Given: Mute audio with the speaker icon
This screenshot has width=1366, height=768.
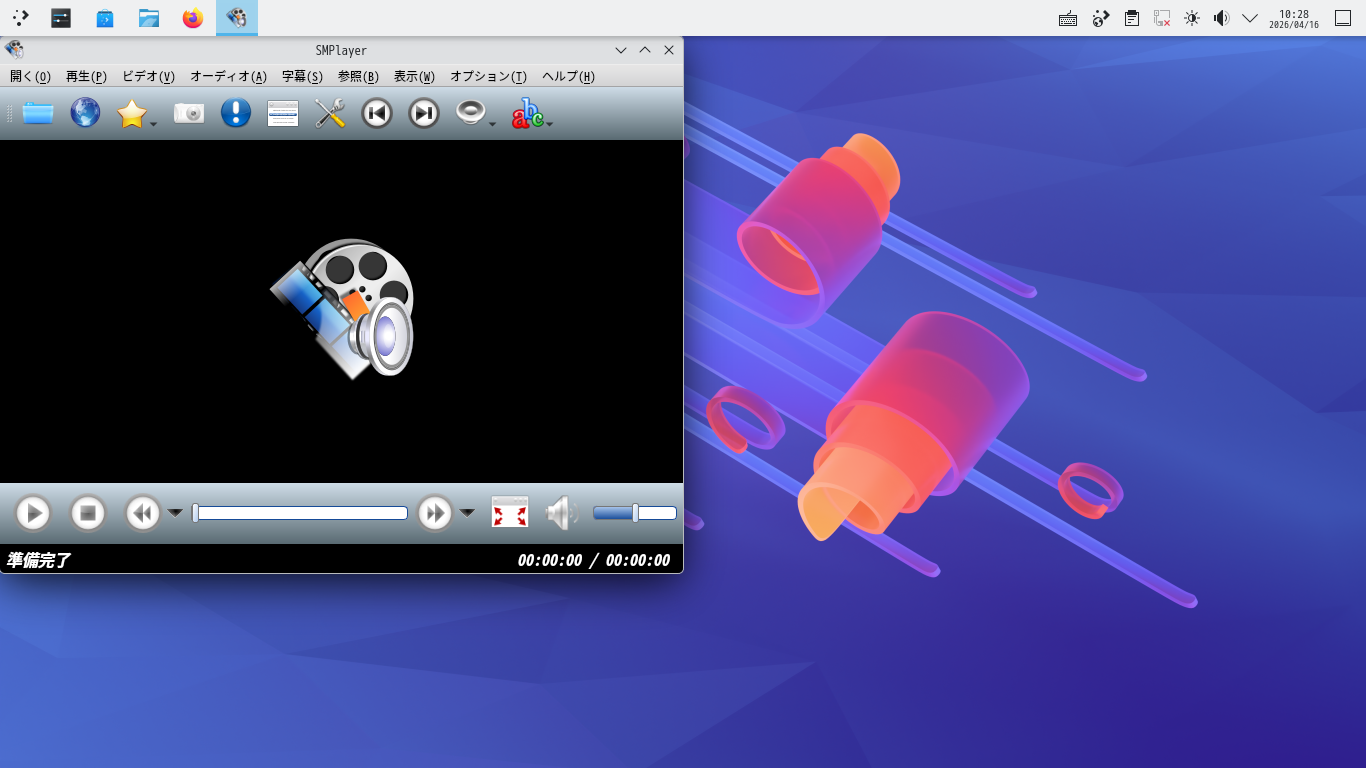Looking at the screenshot, I should click(561, 513).
